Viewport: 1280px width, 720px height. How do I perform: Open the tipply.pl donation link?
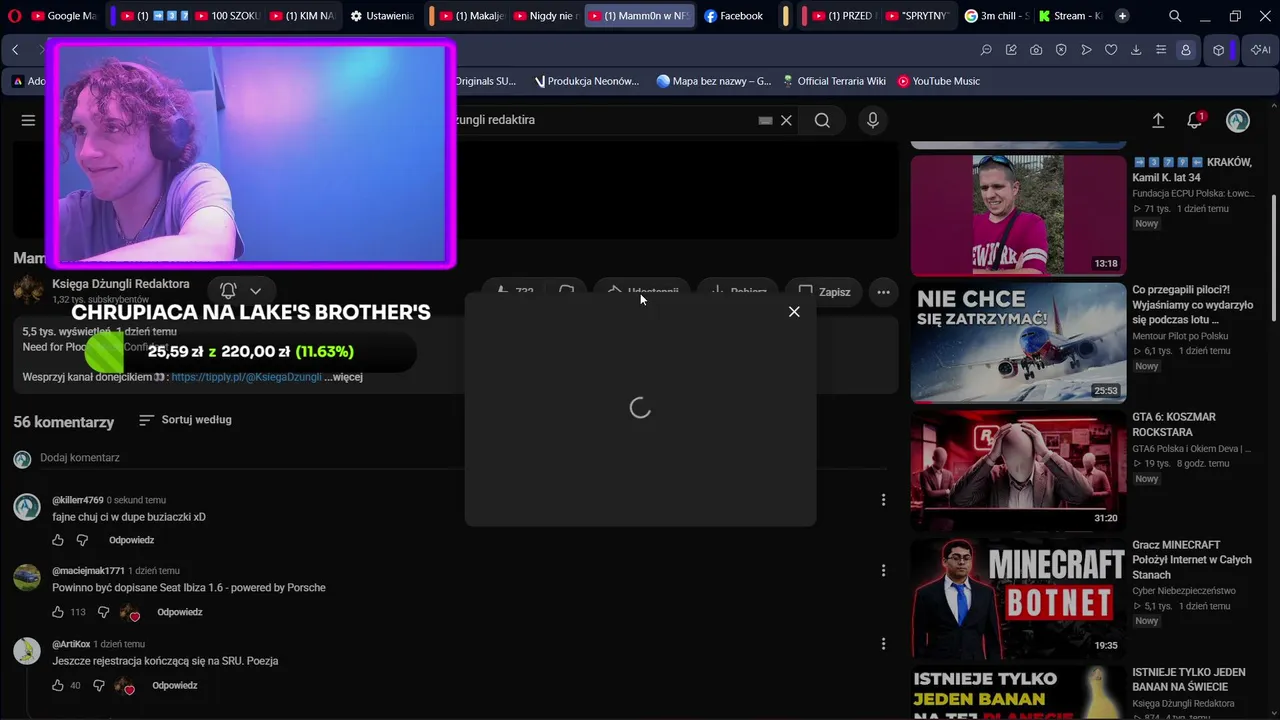(x=246, y=377)
